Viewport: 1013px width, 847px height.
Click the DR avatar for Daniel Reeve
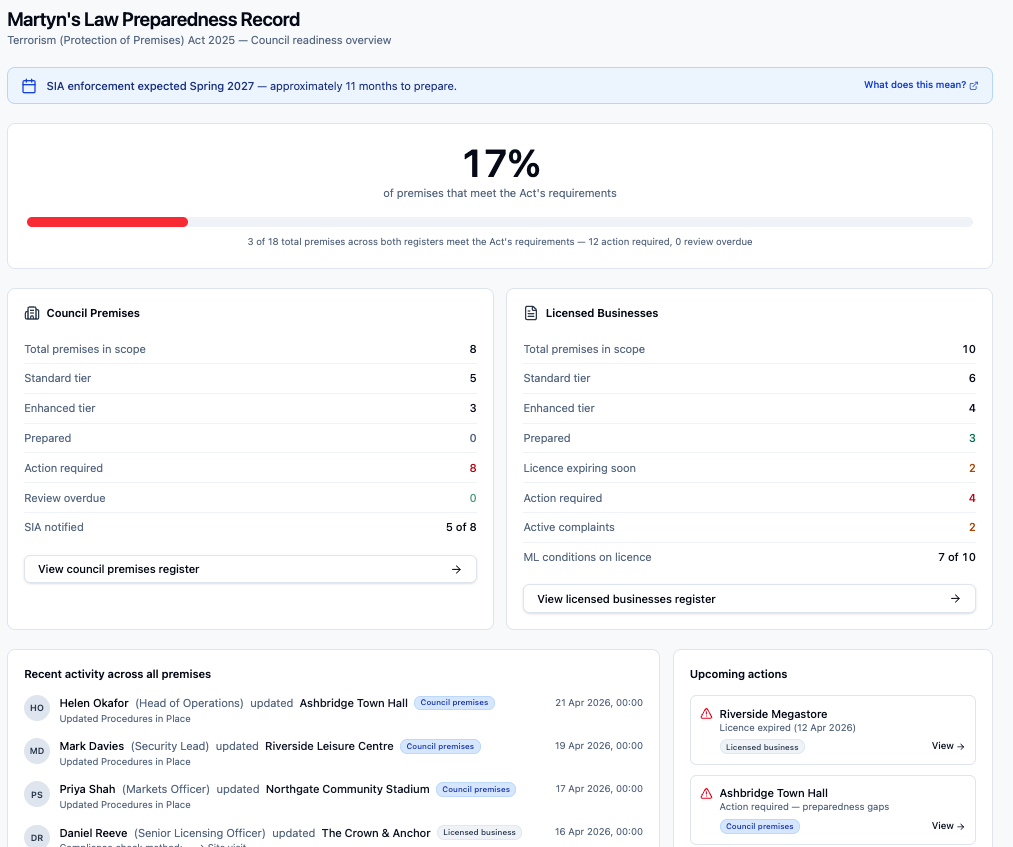[37, 837]
